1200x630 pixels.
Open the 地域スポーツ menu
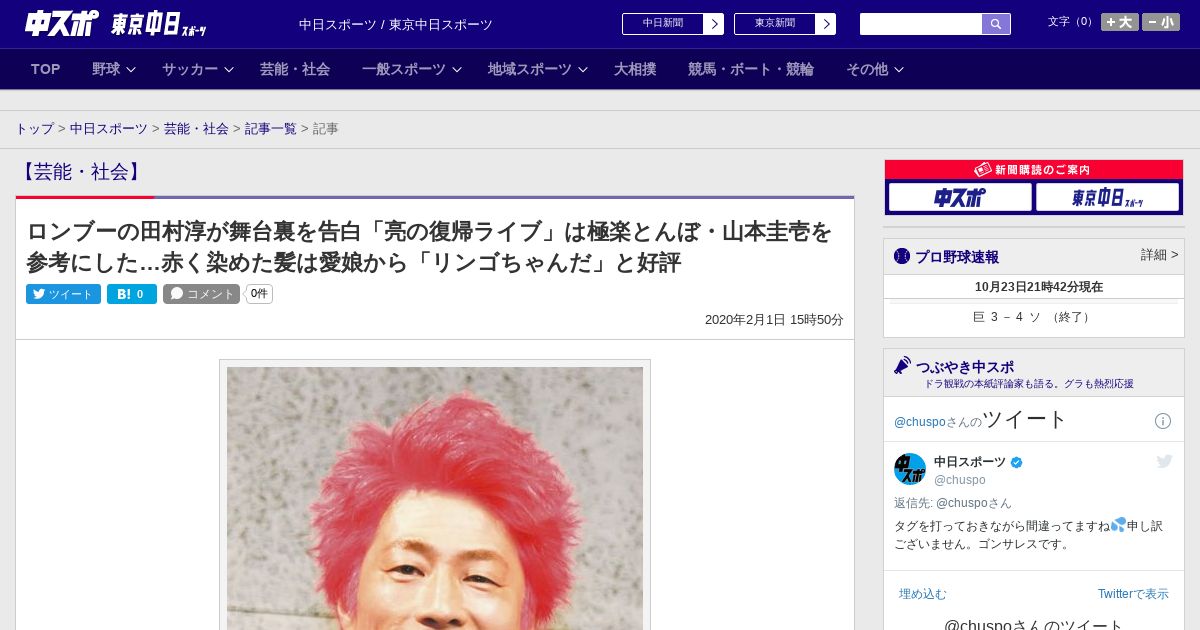(530, 69)
